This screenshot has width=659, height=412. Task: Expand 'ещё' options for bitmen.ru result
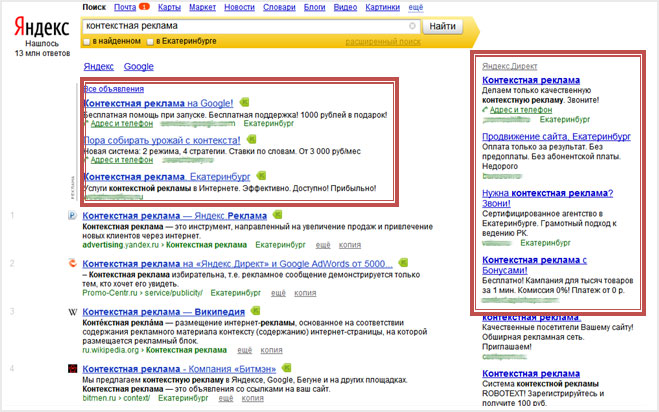click(226, 398)
